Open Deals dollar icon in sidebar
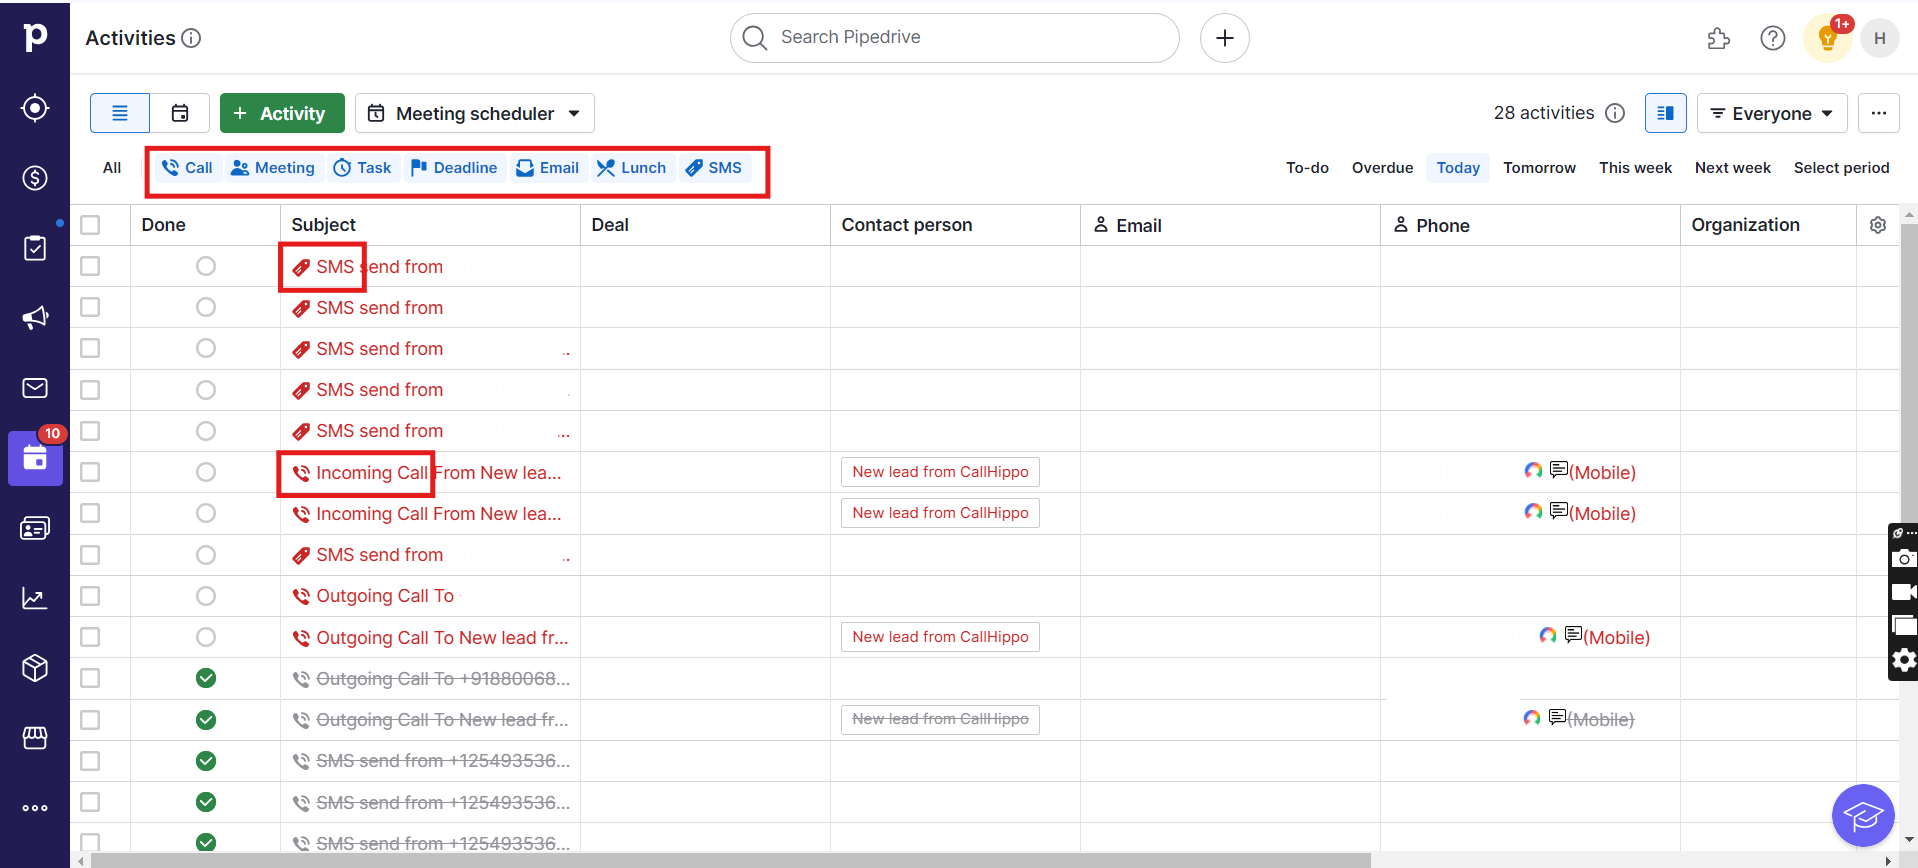Viewport: 1918px width, 868px height. pos(35,178)
